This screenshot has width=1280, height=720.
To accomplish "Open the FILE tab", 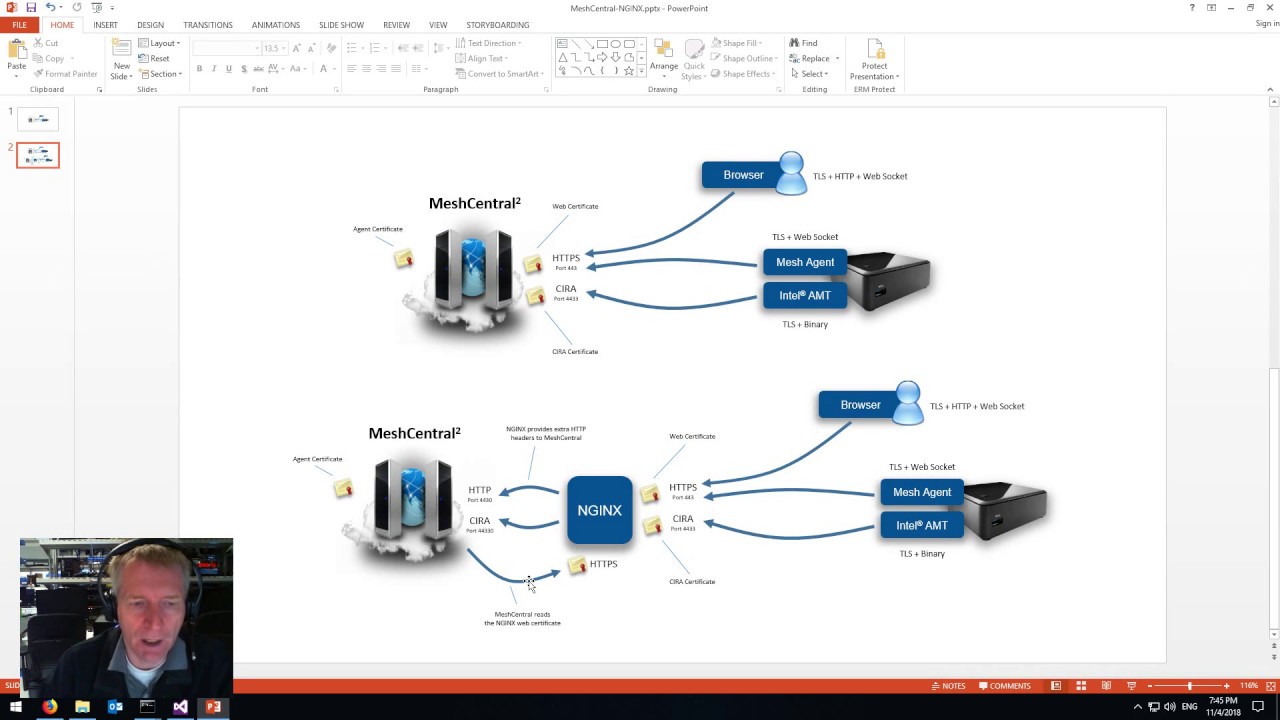I will click(20, 25).
